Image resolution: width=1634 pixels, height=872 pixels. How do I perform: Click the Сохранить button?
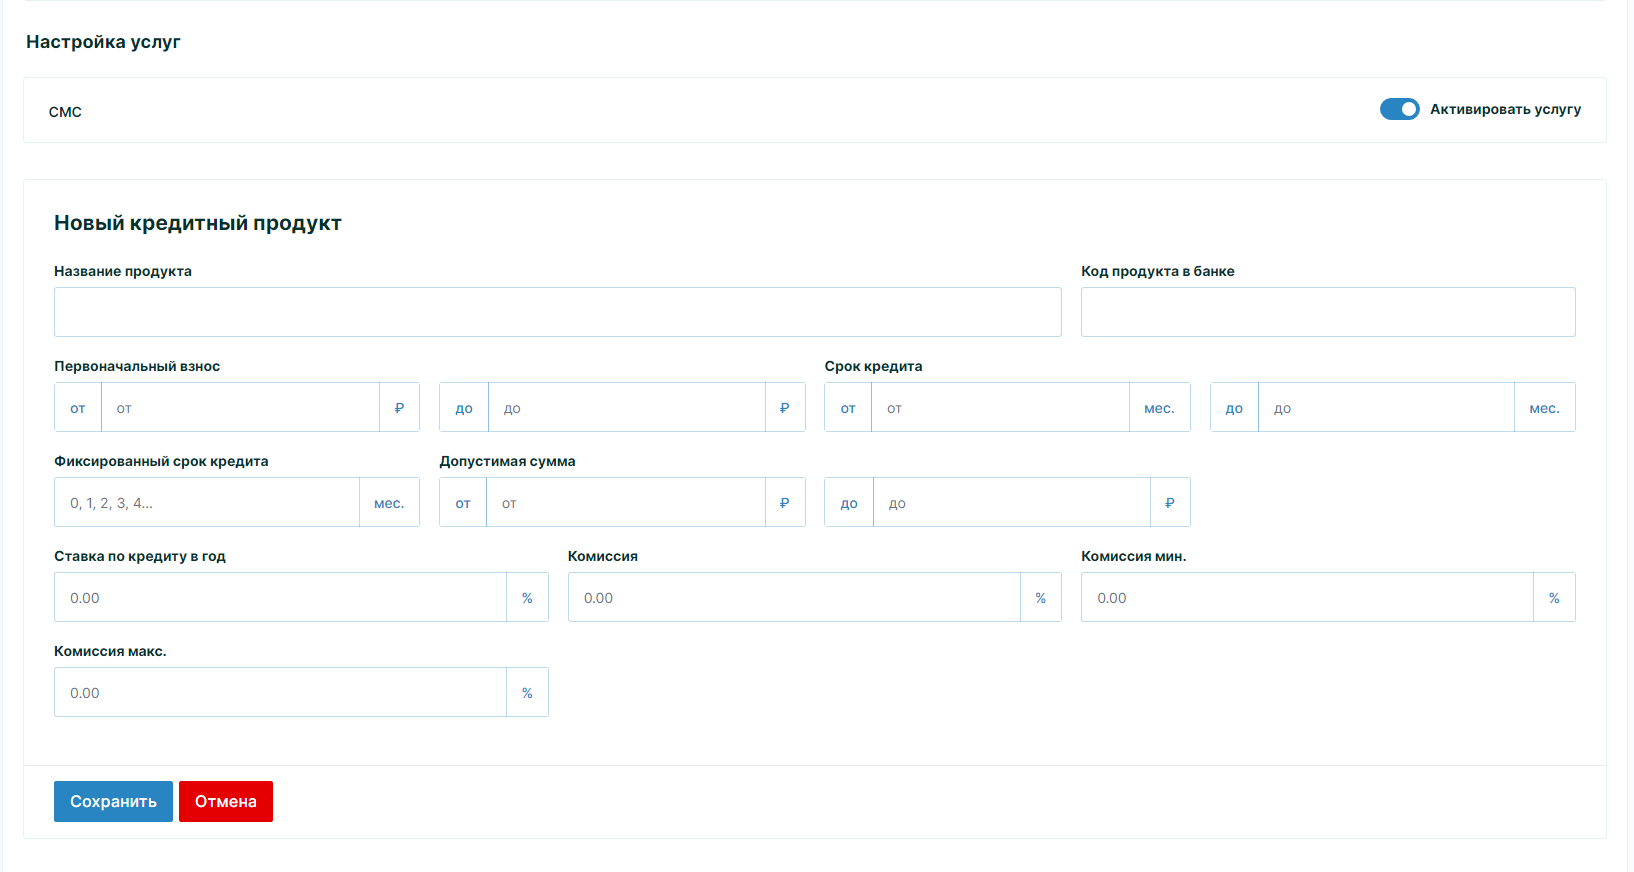click(113, 801)
